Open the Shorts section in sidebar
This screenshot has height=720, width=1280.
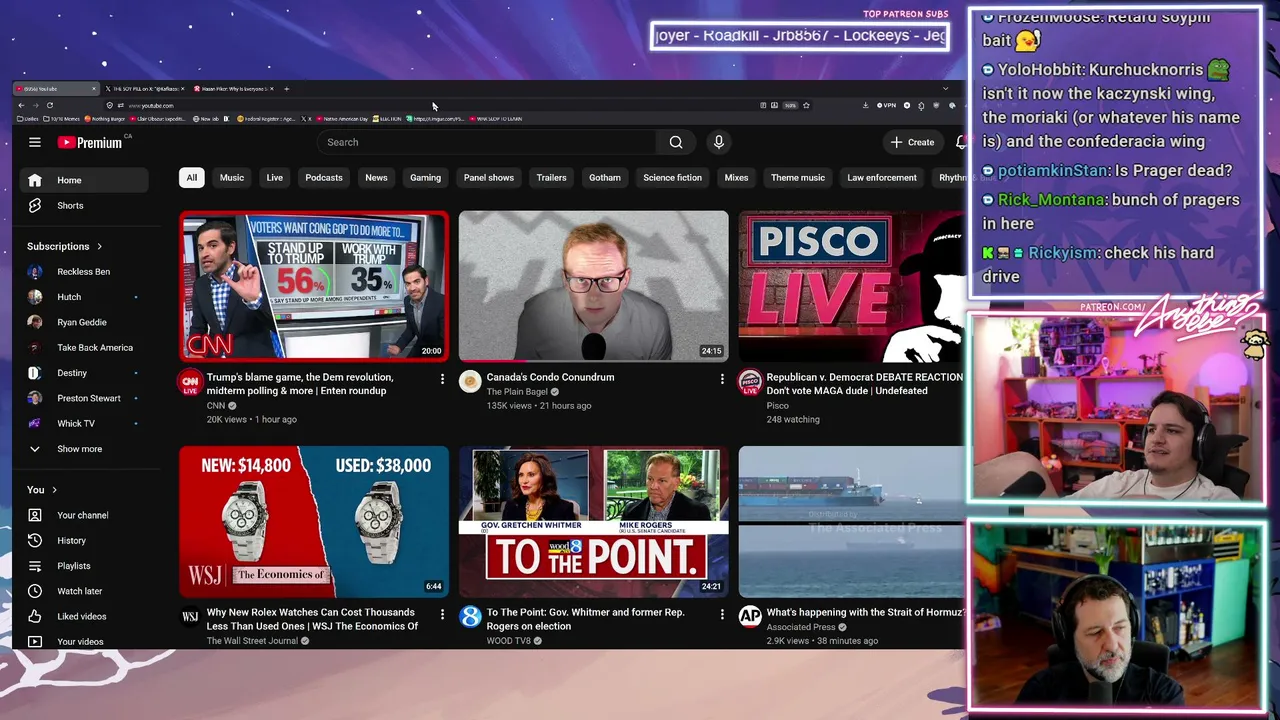(84, 205)
